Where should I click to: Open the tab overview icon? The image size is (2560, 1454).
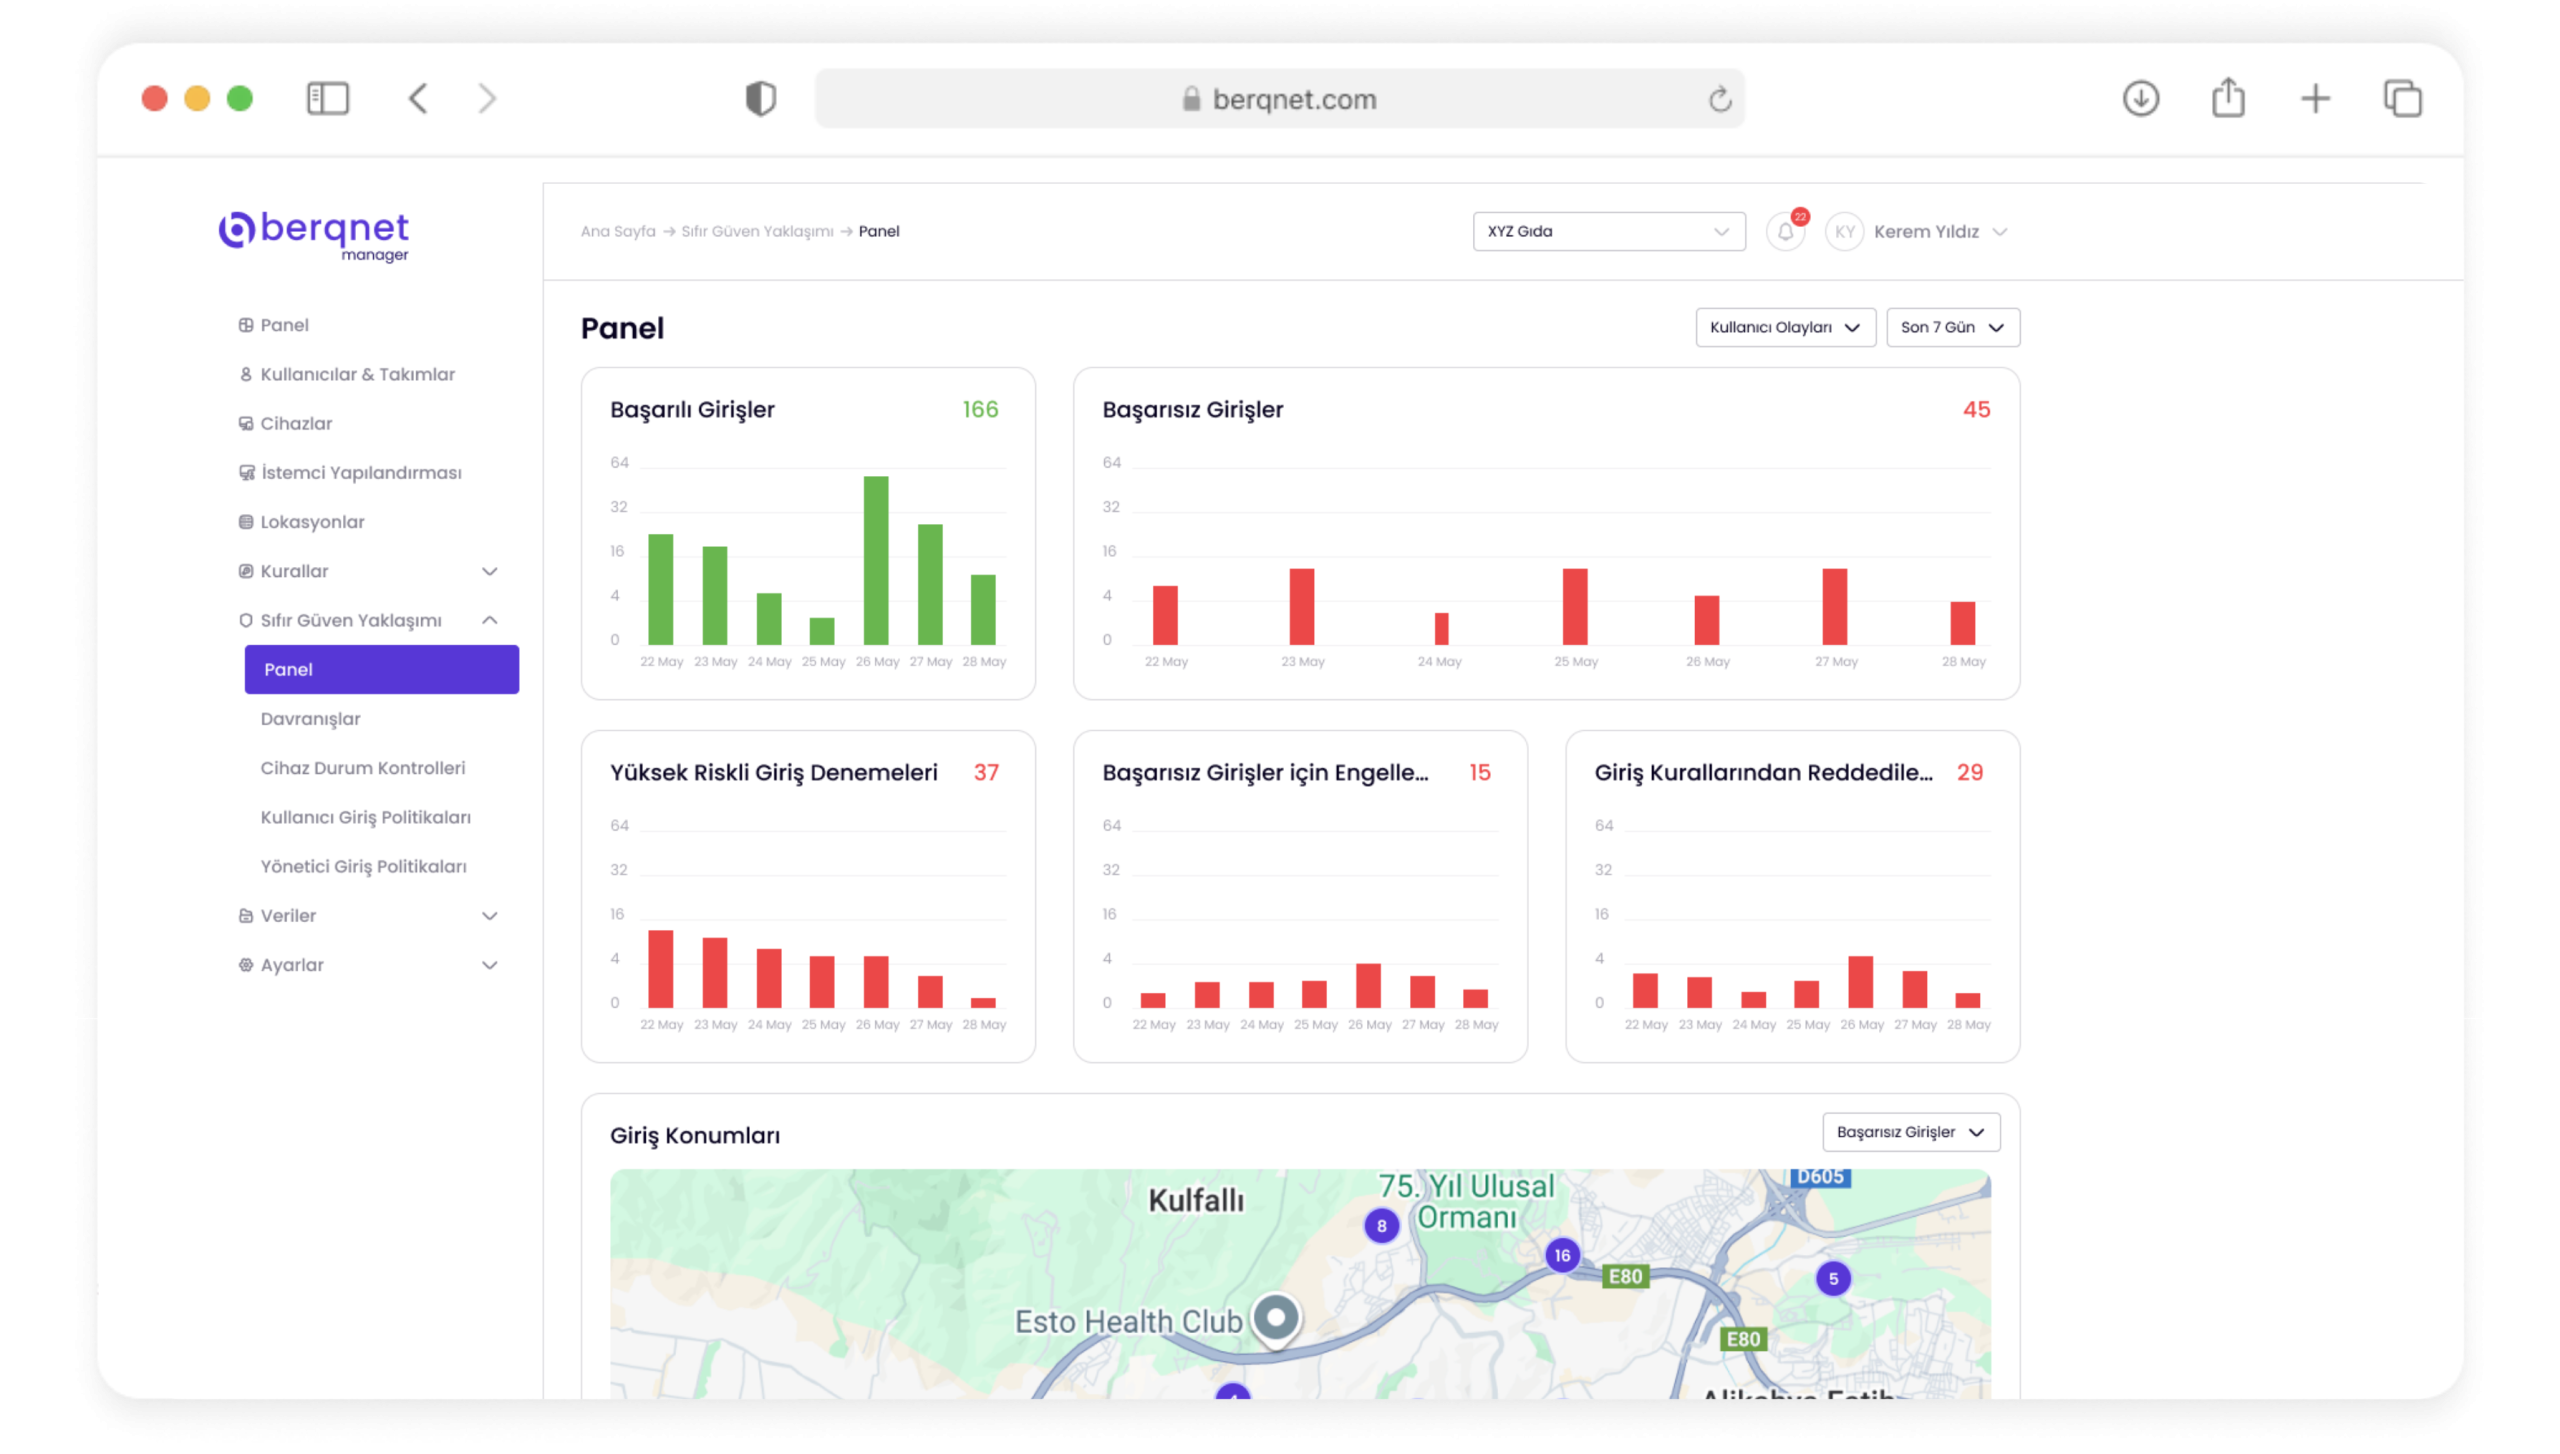pos(2402,98)
